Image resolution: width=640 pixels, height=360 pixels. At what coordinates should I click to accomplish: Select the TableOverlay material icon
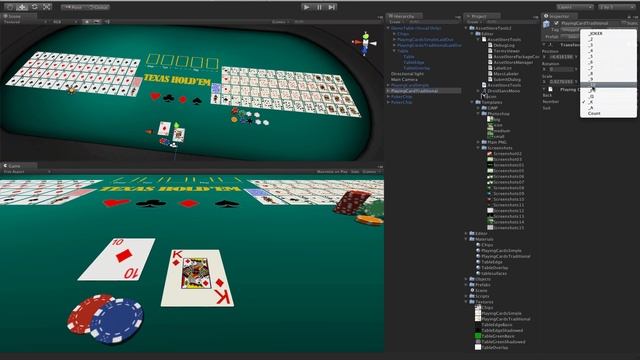pos(478,268)
